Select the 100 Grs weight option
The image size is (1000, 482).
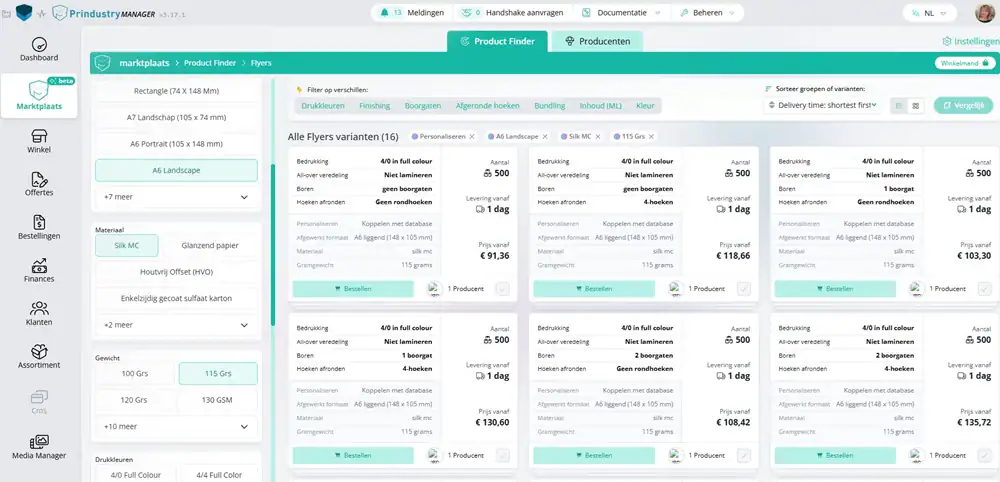pos(135,374)
